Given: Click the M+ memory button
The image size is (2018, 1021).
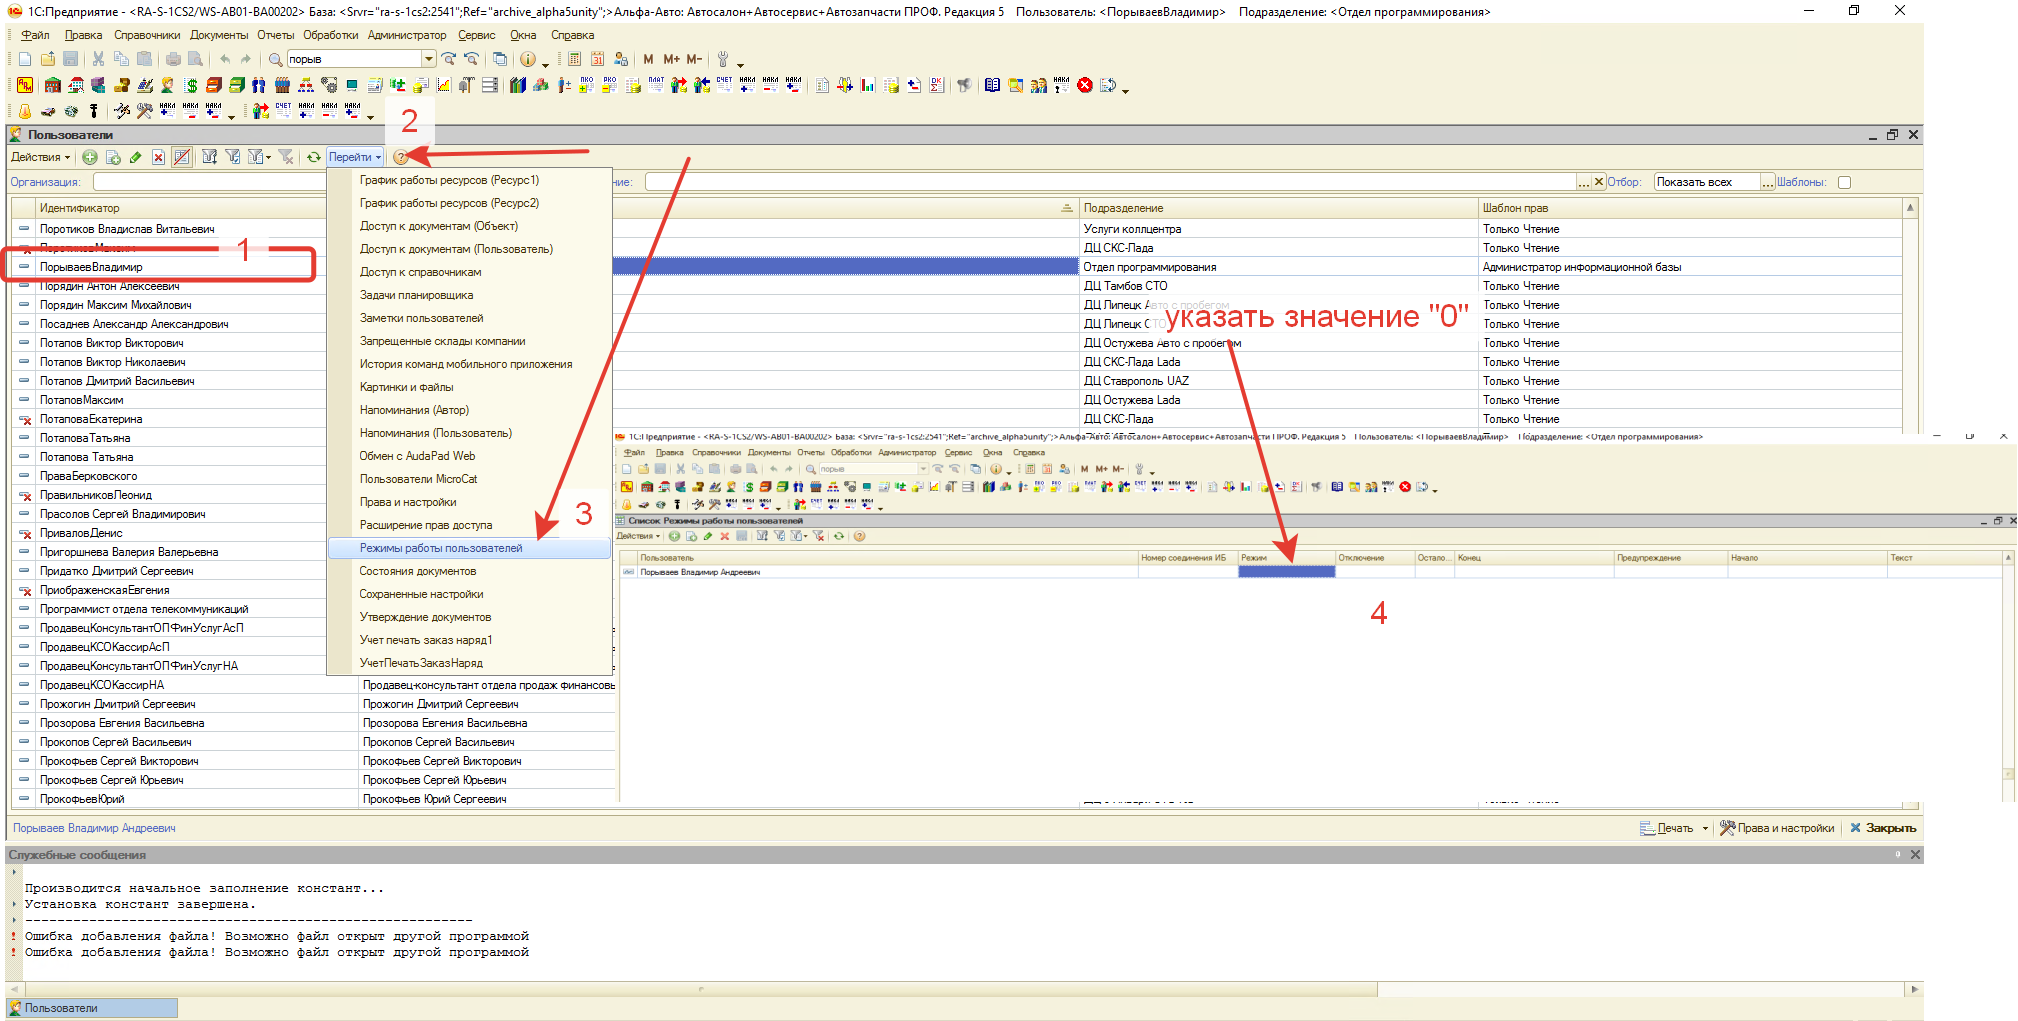Looking at the screenshot, I should tap(671, 59).
